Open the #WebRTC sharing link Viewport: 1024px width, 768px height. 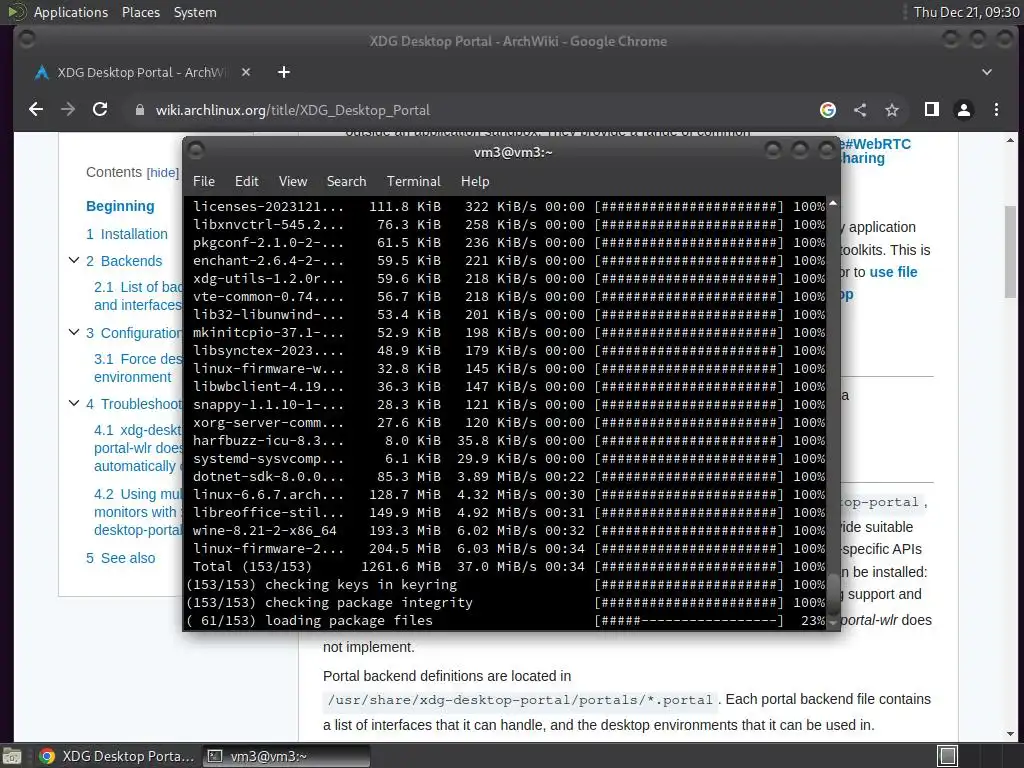point(875,151)
